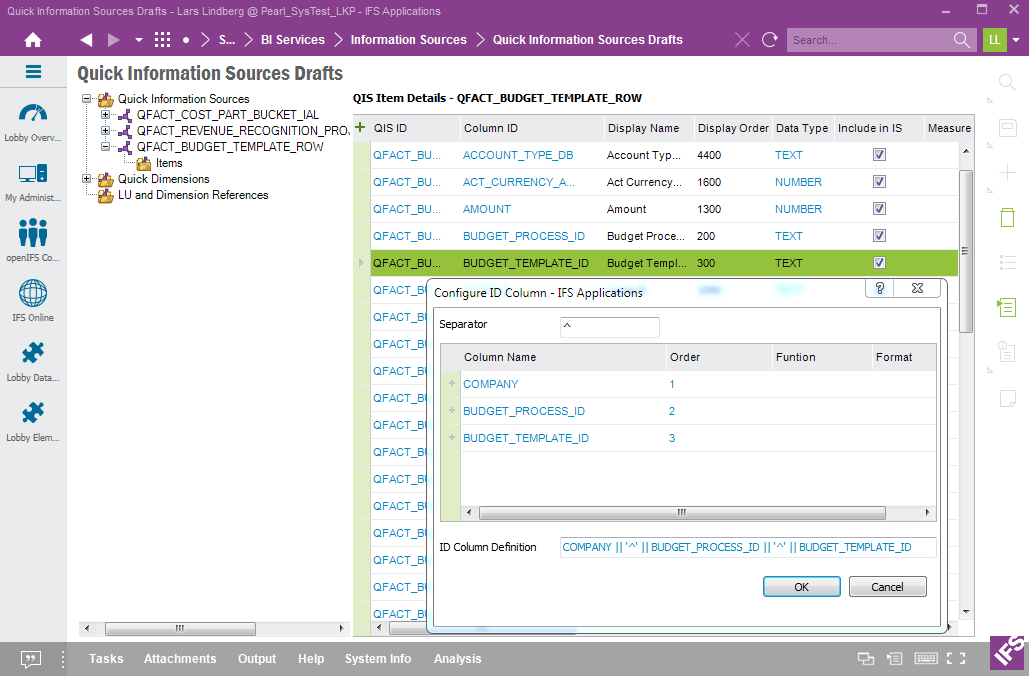1029x676 pixels.
Task: Click the hamburger menu icon in sidebar
Action: click(x=33, y=72)
